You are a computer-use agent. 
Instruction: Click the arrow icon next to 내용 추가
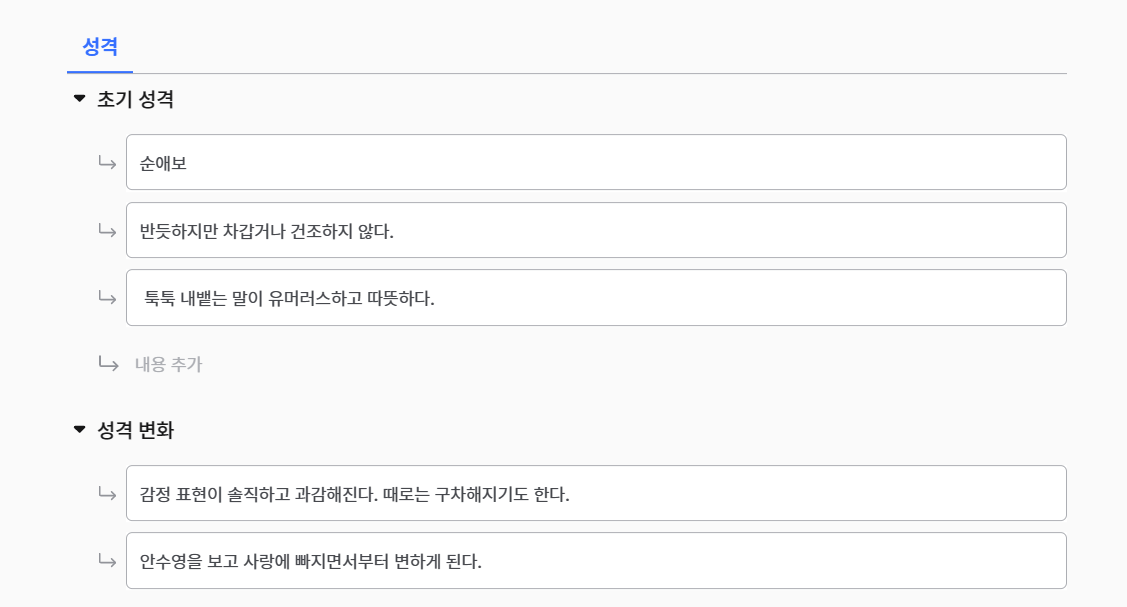pos(108,365)
